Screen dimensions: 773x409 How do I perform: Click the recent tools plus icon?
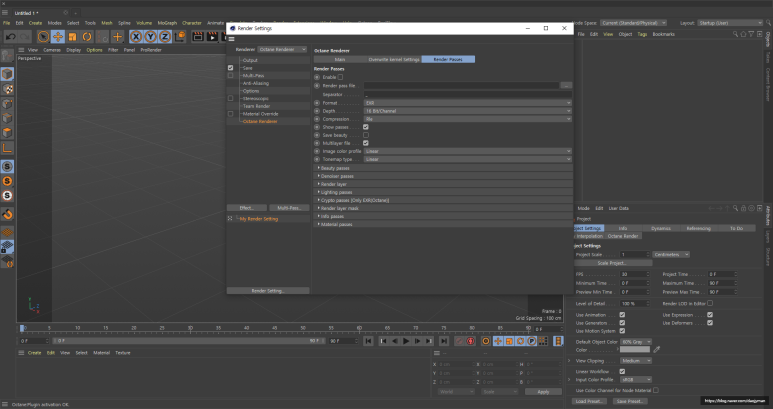[x=117, y=36]
